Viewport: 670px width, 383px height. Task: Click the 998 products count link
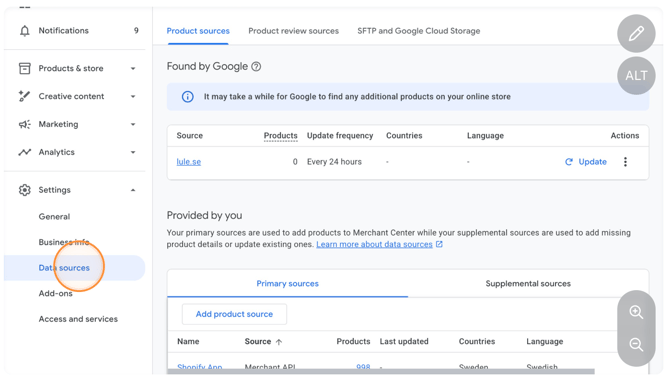click(363, 367)
